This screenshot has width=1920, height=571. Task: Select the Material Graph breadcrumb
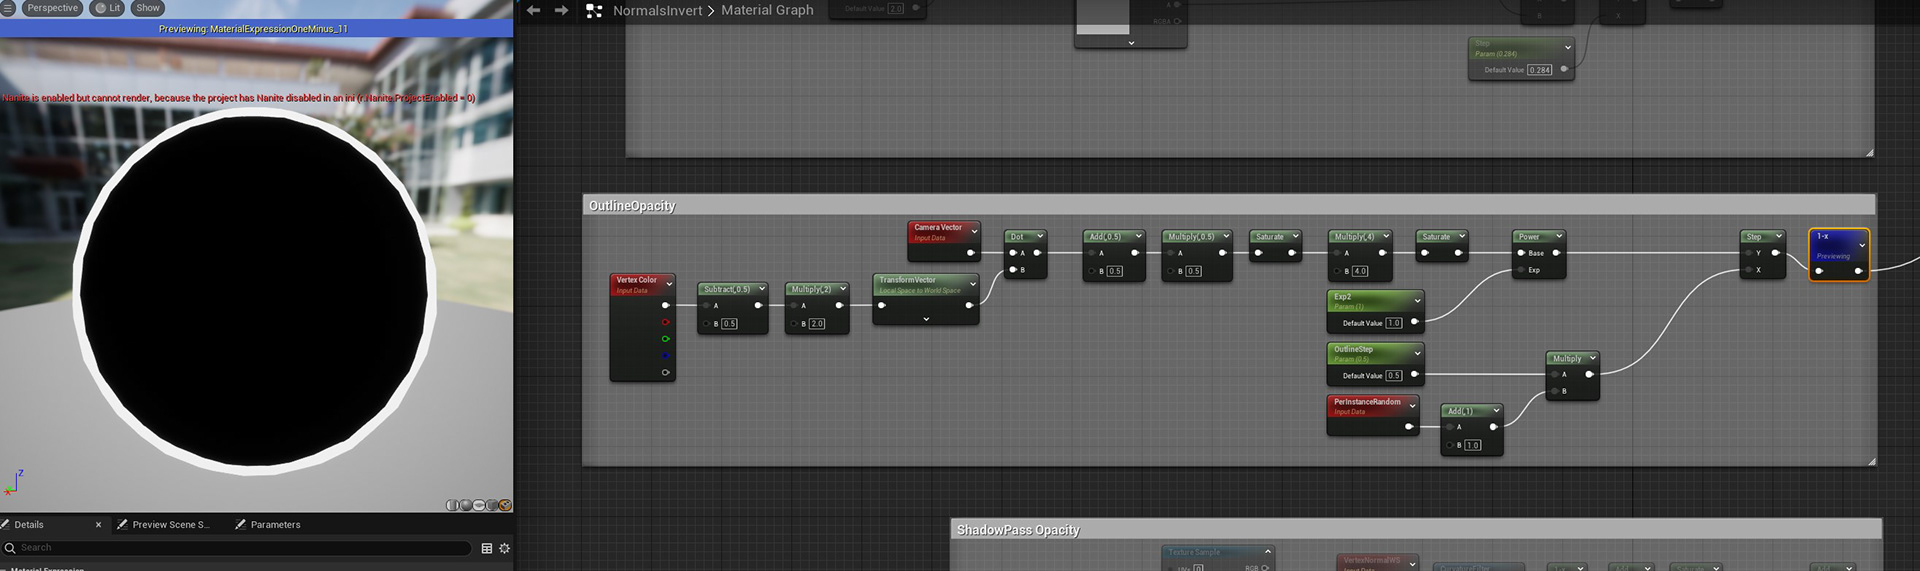pyautogui.click(x=767, y=10)
